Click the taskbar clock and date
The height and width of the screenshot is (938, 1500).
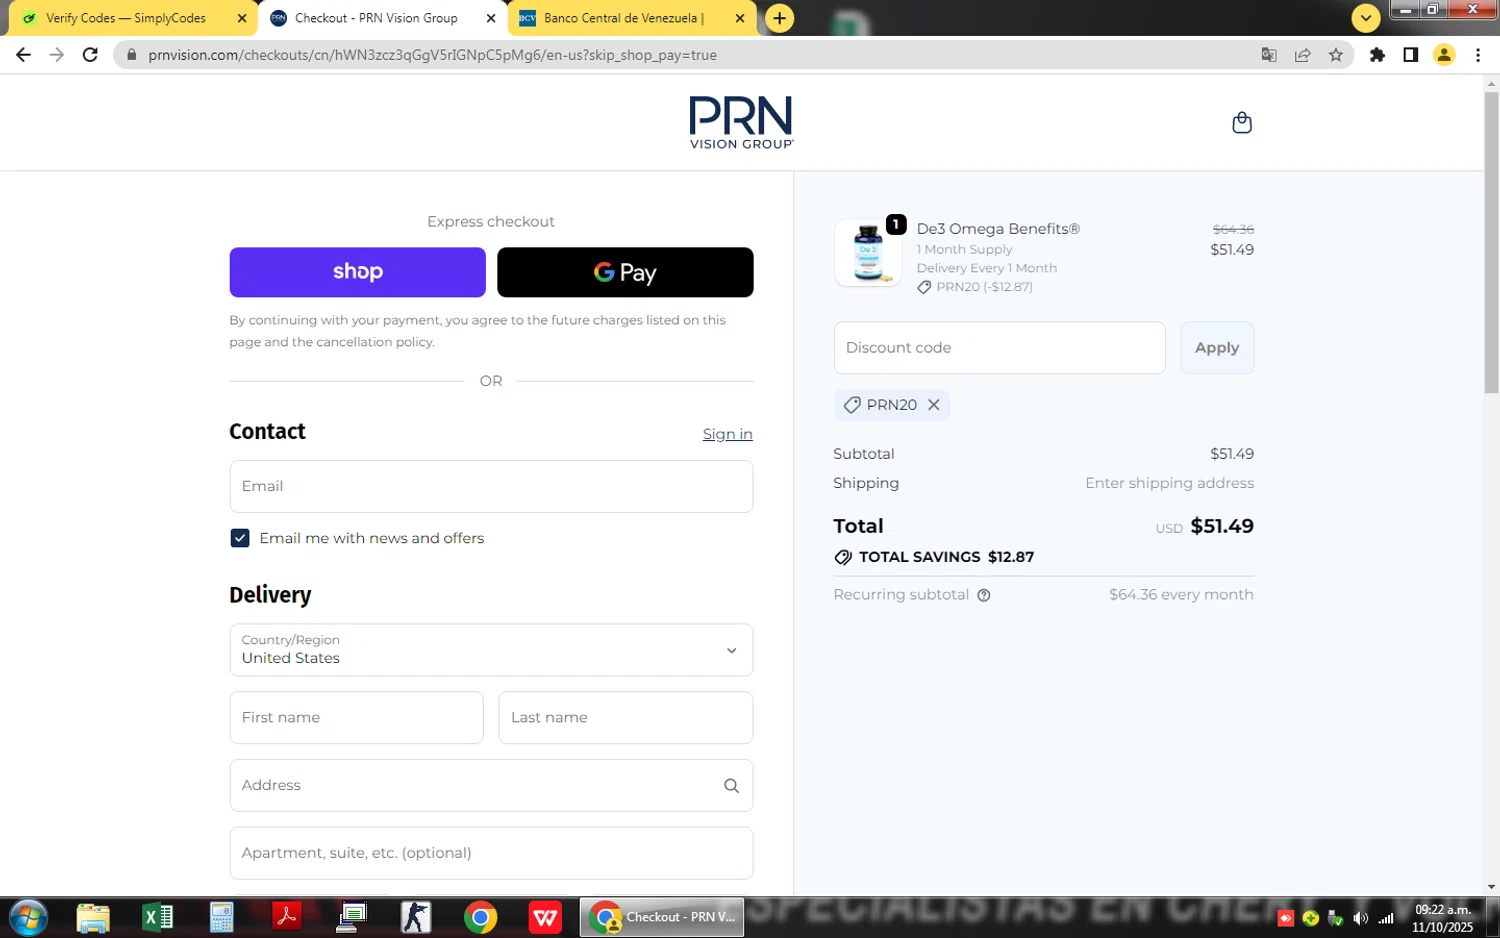(x=1442, y=918)
